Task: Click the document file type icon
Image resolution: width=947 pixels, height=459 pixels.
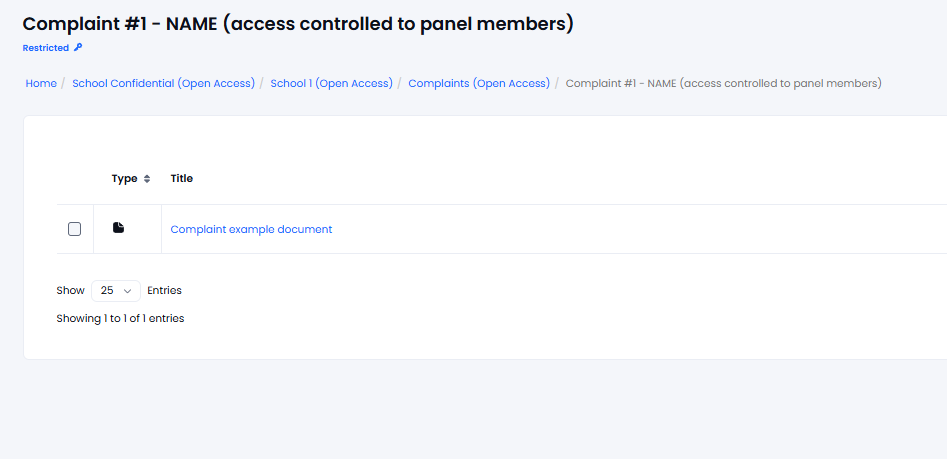Action: [x=118, y=228]
